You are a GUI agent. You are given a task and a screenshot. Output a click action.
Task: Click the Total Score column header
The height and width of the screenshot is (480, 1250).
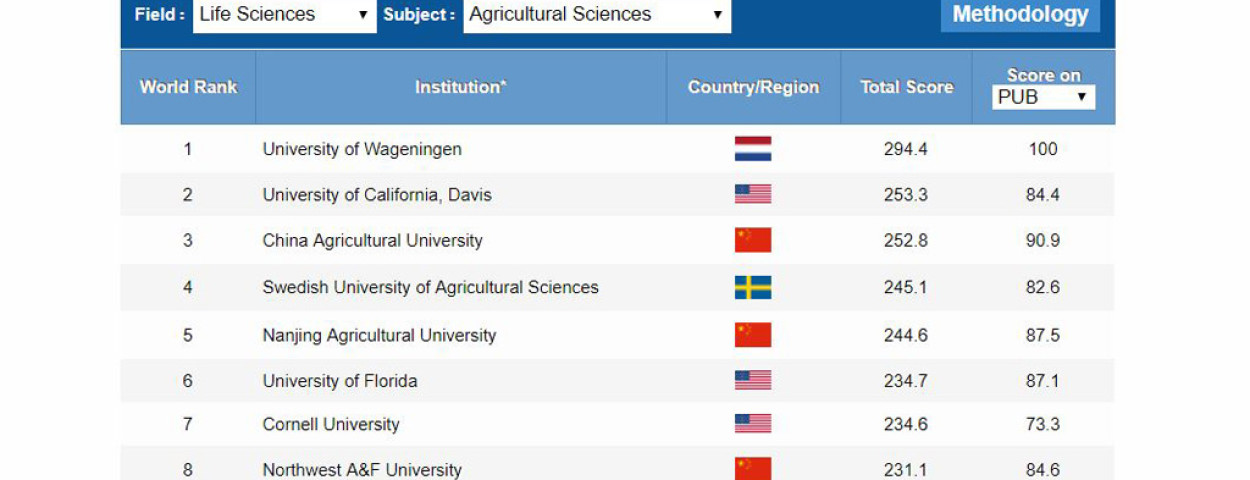pyautogui.click(x=906, y=87)
